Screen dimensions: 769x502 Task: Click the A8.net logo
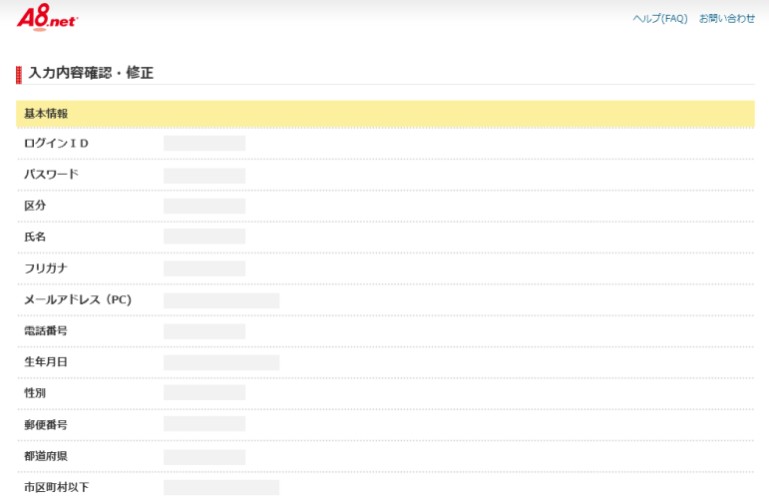tap(46, 18)
